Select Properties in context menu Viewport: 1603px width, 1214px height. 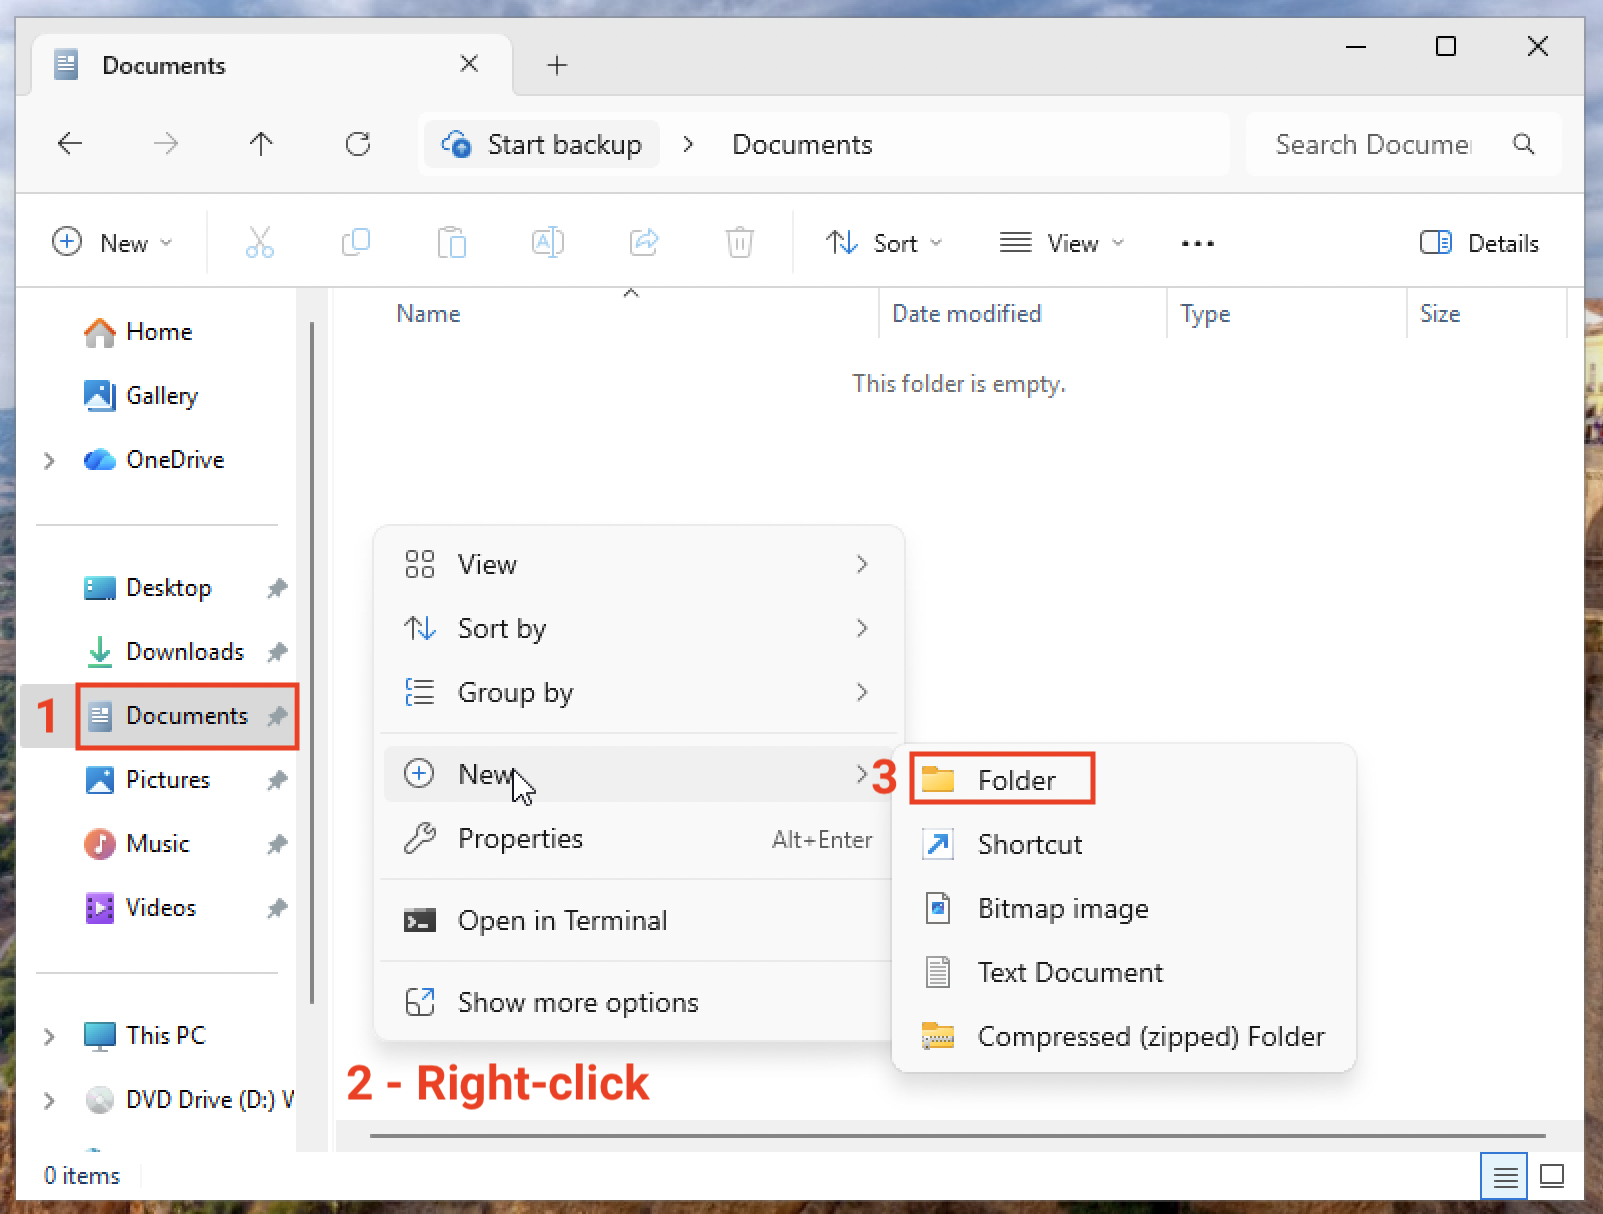638,839
